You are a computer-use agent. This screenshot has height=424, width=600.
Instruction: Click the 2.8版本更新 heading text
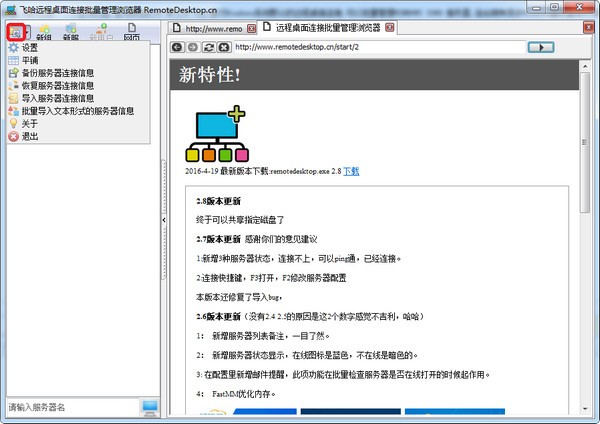[x=218, y=201]
